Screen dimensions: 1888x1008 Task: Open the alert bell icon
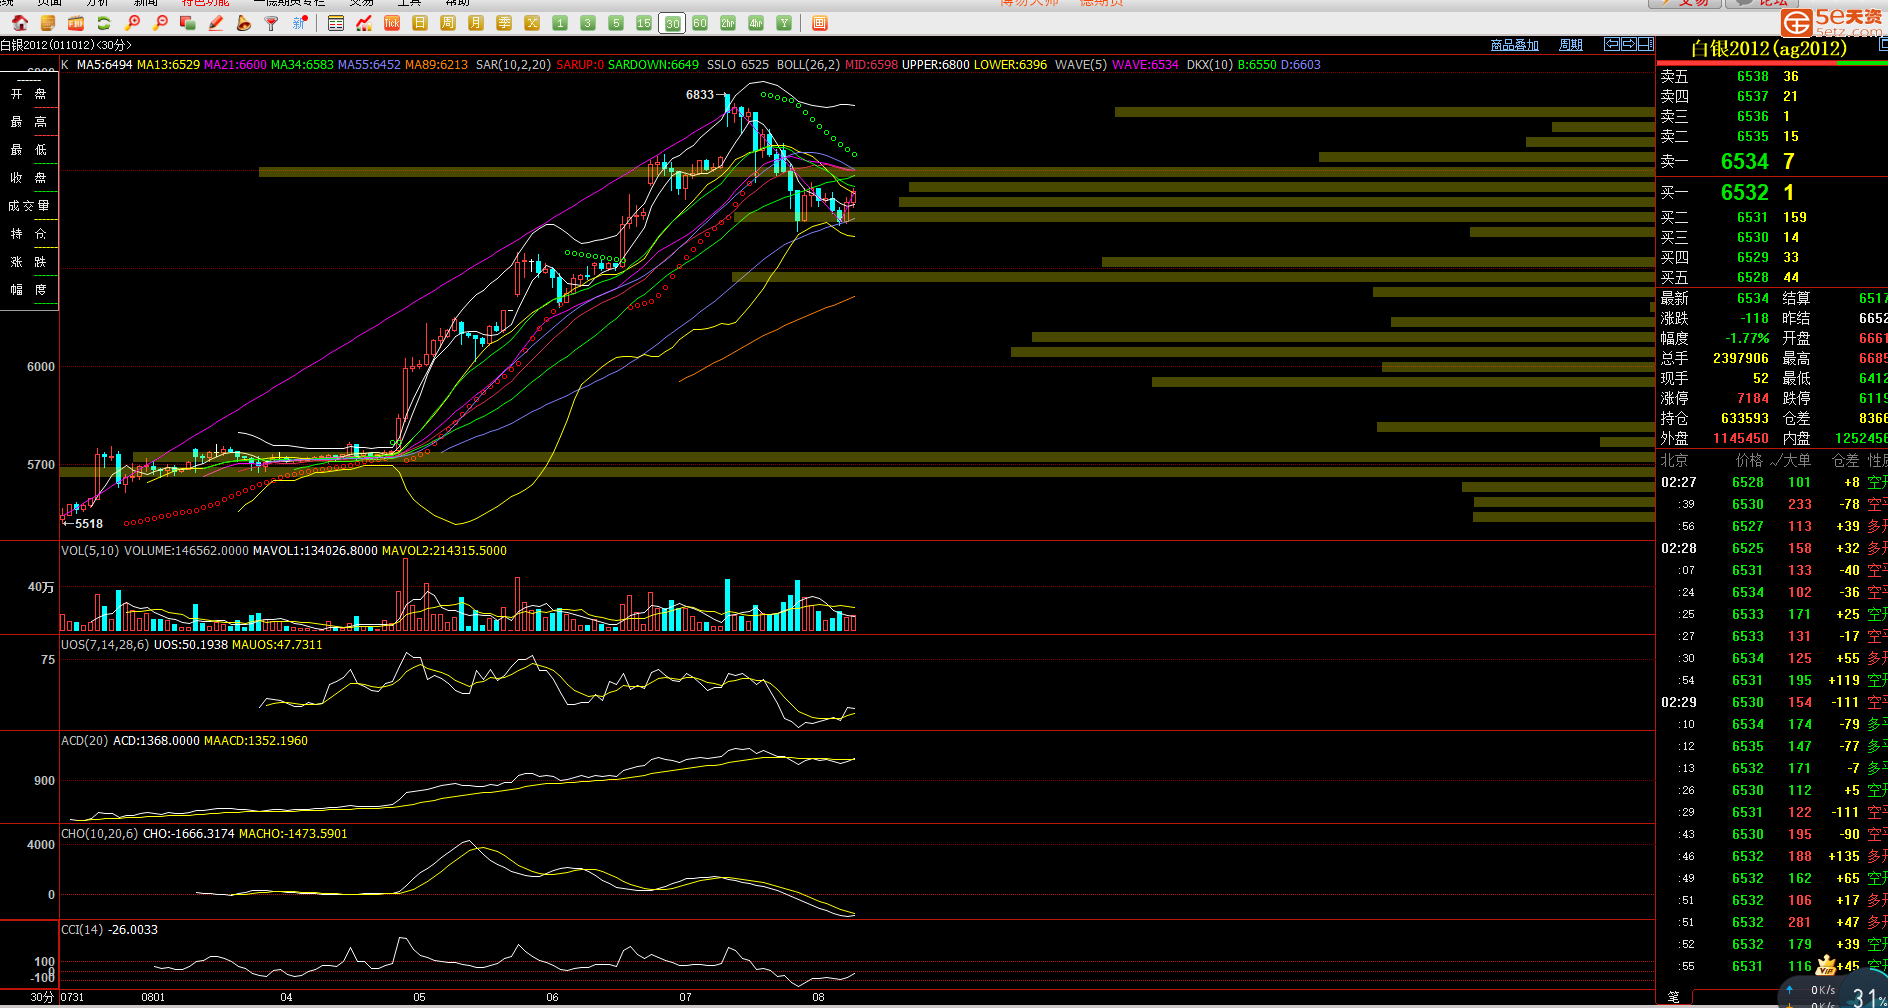[243, 23]
